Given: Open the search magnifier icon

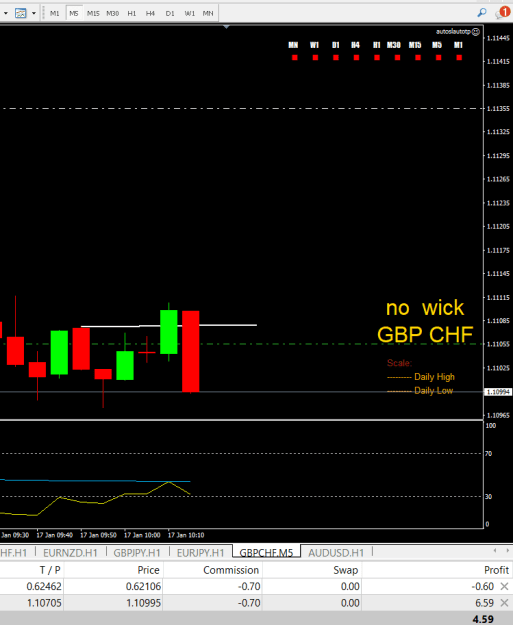Looking at the screenshot, I should (482, 13).
